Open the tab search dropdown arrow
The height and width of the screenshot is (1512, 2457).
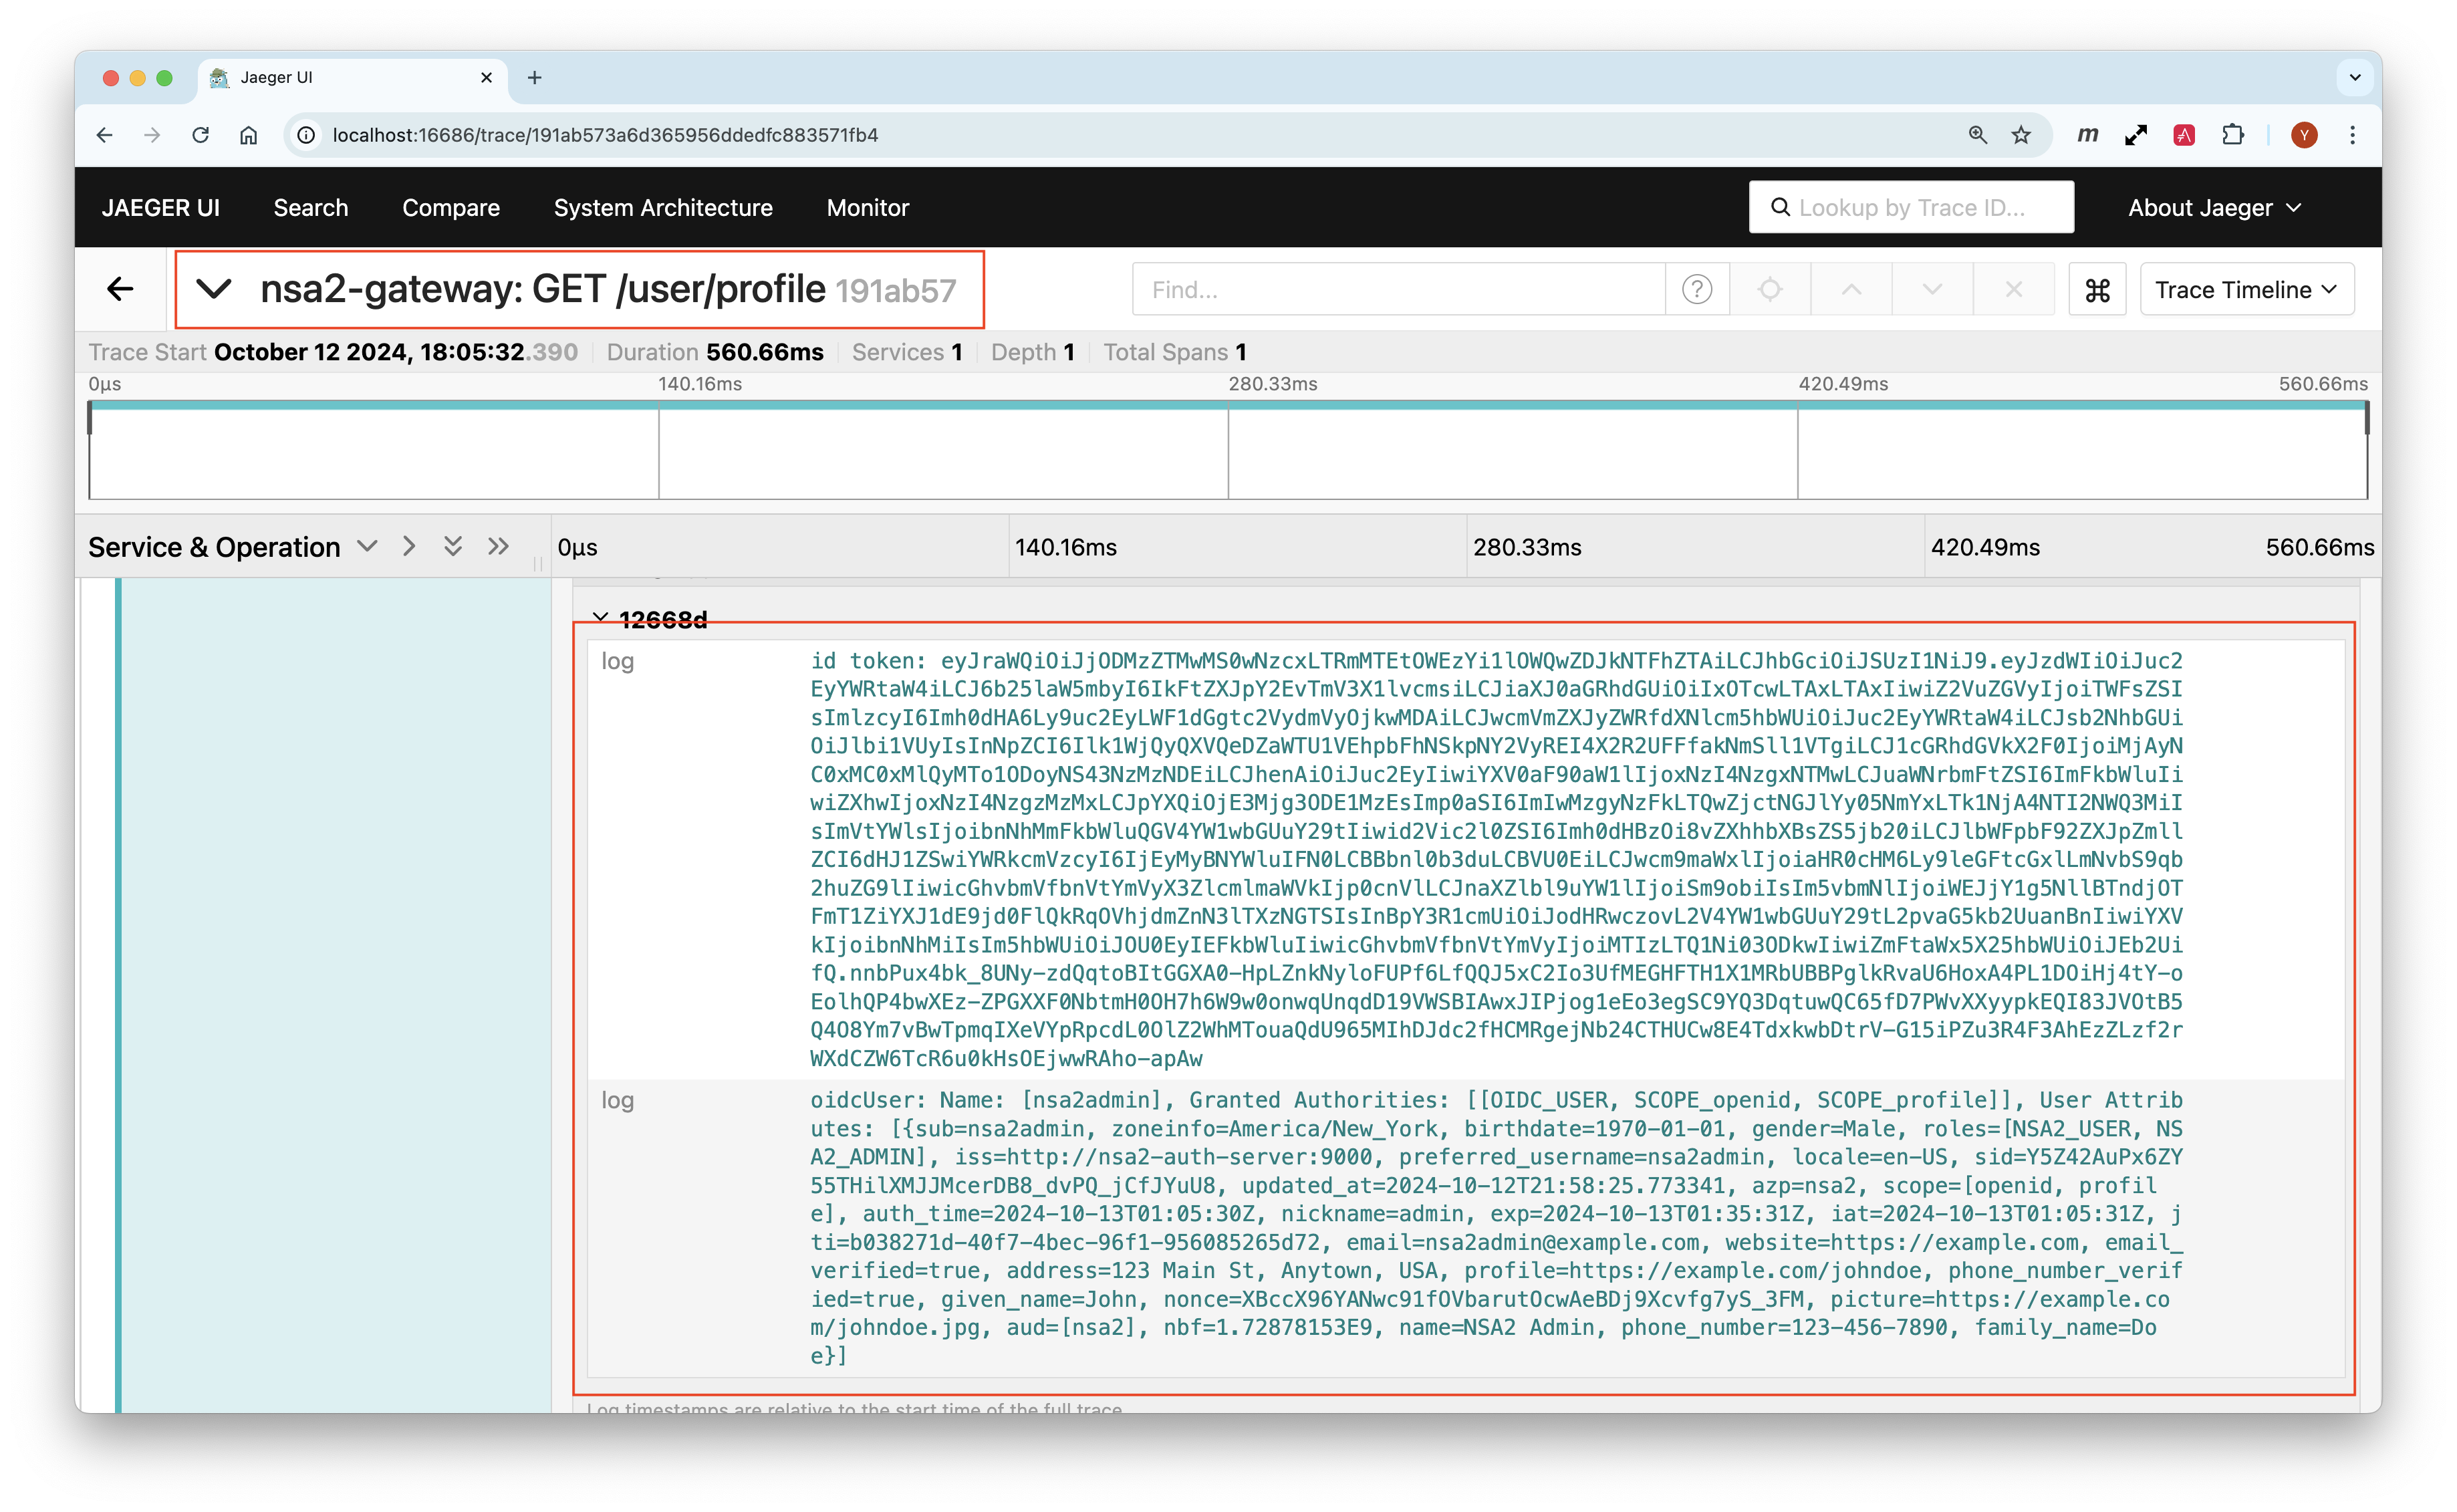2354,78
